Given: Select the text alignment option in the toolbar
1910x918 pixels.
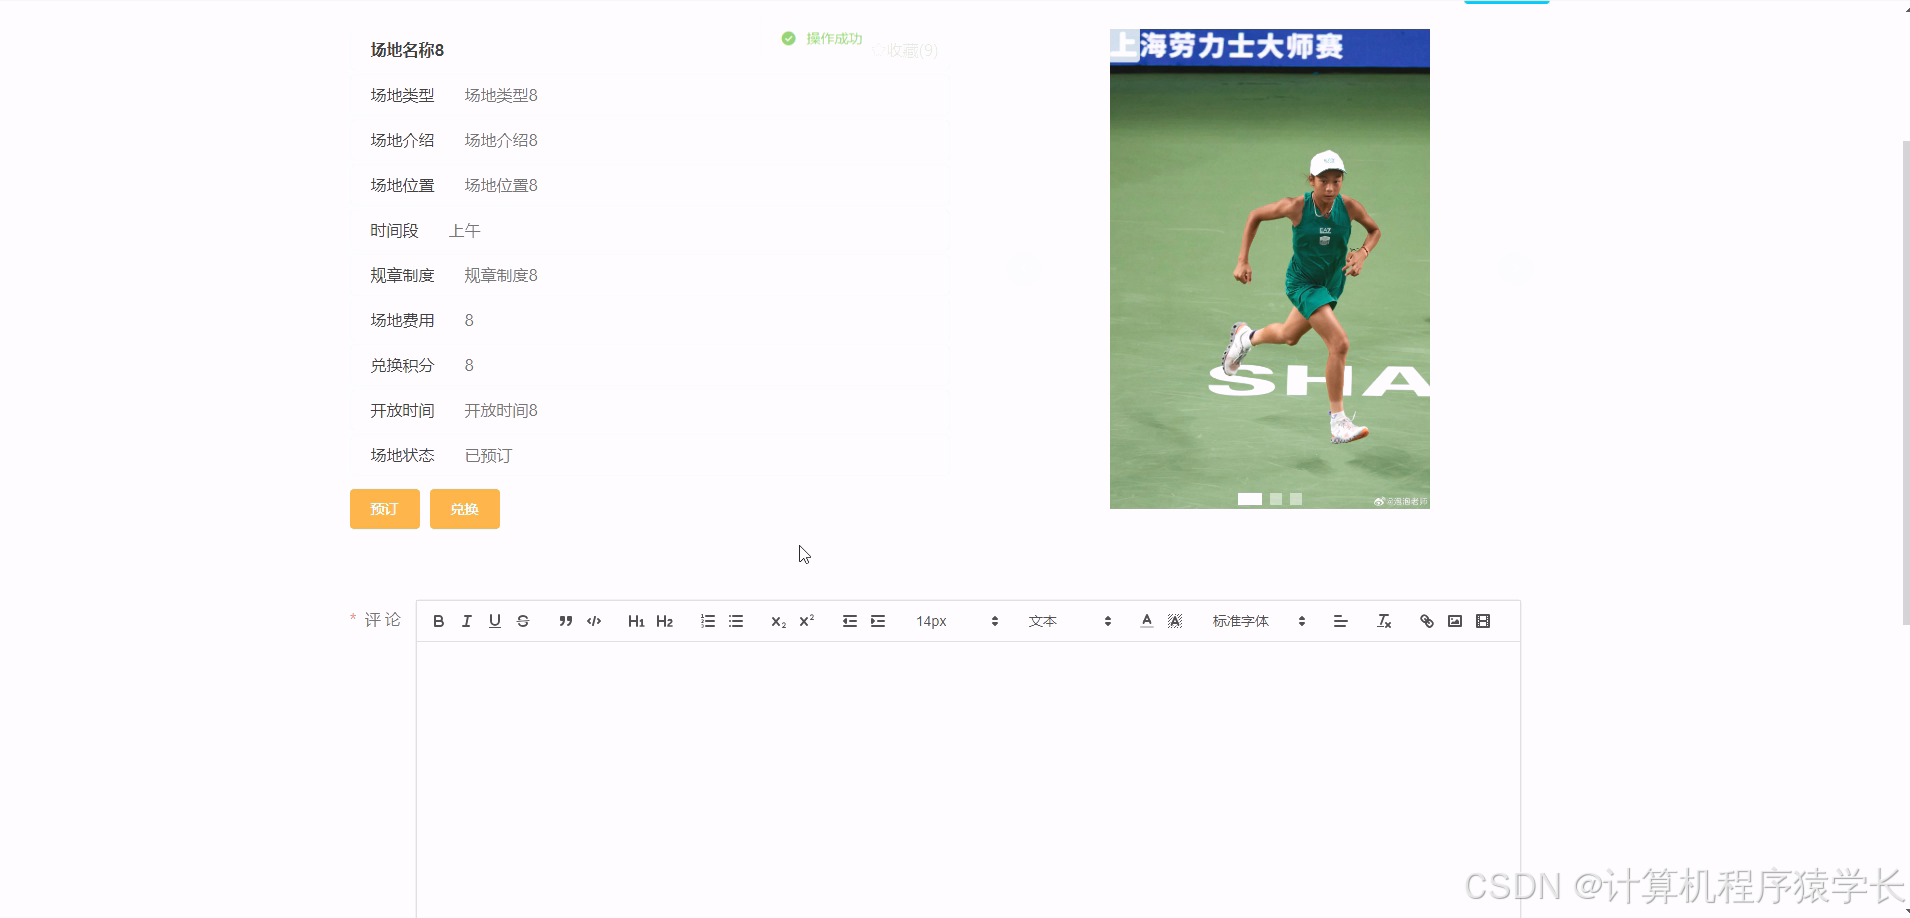Looking at the screenshot, I should [1340, 621].
